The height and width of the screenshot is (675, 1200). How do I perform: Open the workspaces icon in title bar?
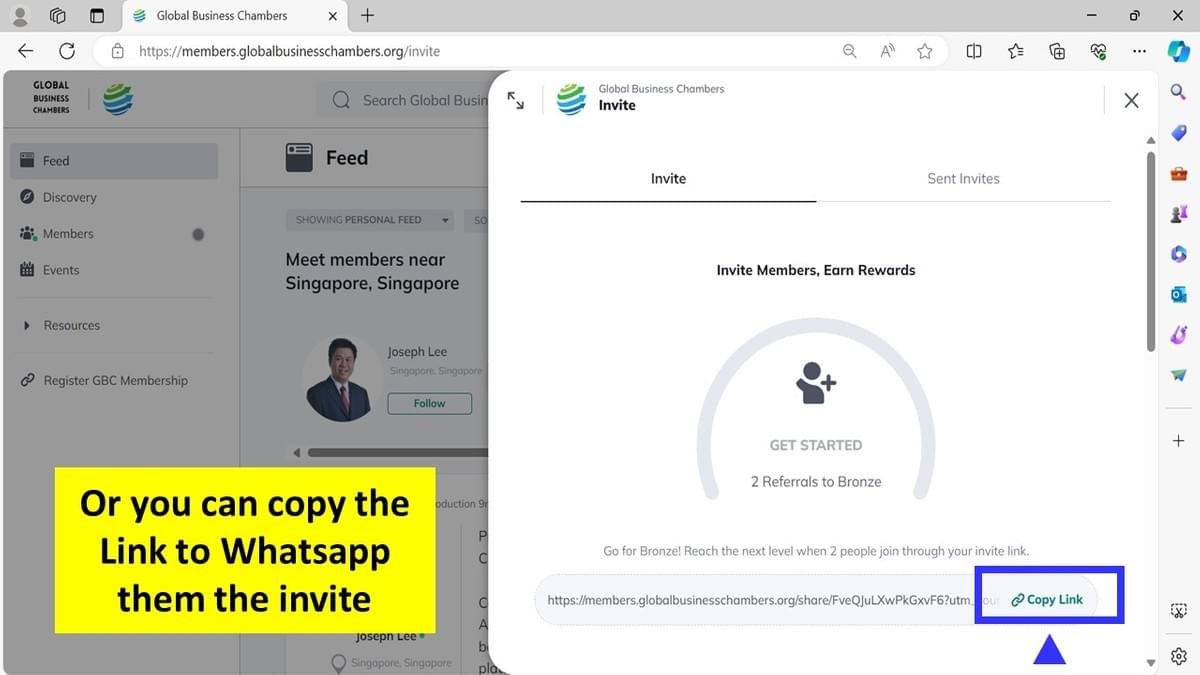click(x=57, y=16)
